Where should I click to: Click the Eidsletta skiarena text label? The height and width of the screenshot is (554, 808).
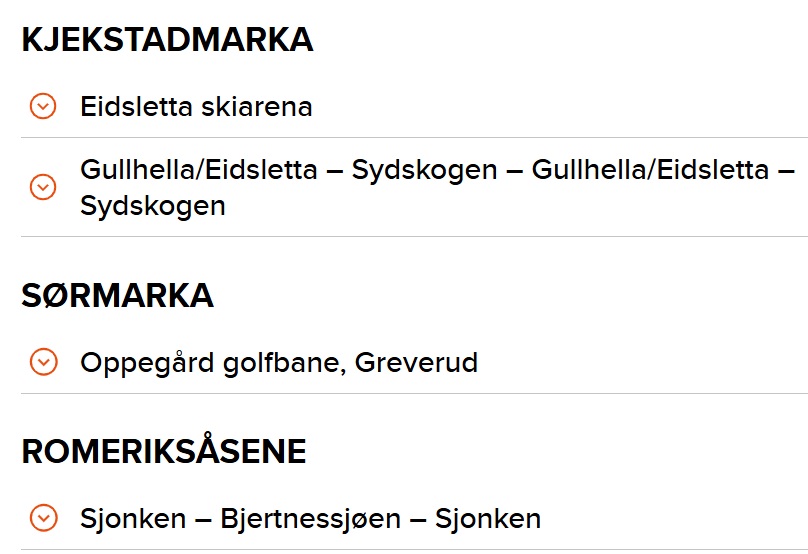(196, 107)
